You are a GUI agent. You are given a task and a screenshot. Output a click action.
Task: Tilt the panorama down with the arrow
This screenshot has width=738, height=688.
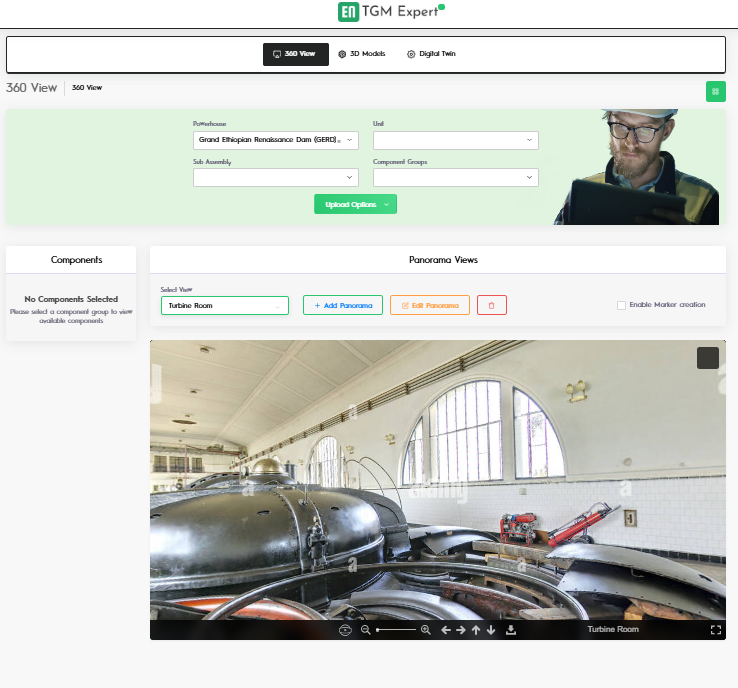tap(491, 630)
